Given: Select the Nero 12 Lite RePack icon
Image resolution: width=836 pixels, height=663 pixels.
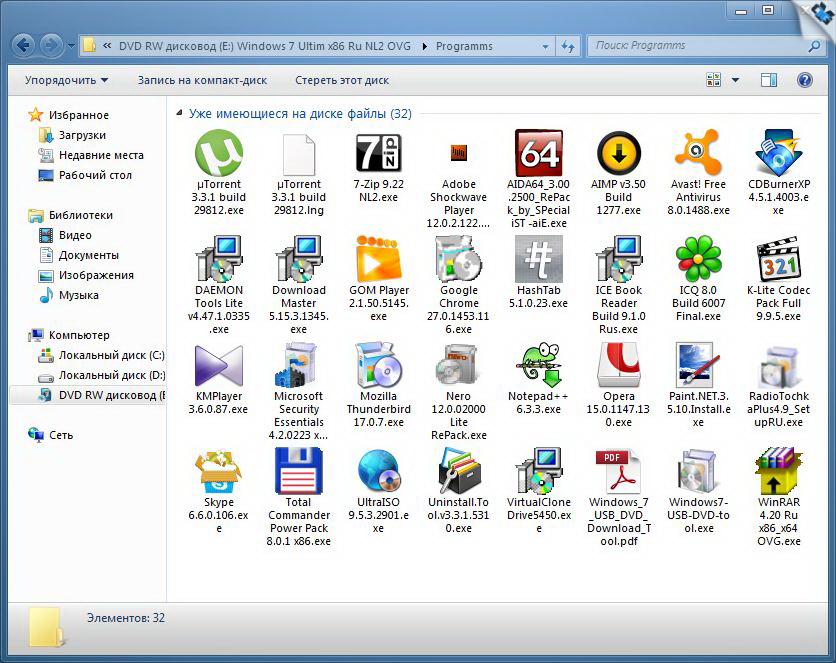Looking at the screenshot, I should click(459, 366).
